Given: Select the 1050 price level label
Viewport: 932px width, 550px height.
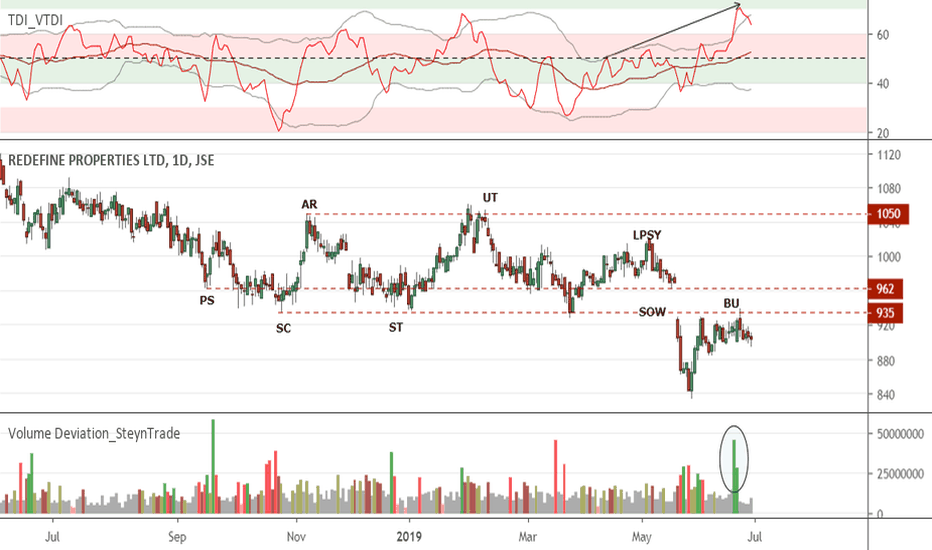Looking at the screenshot, I should (889, 214).
